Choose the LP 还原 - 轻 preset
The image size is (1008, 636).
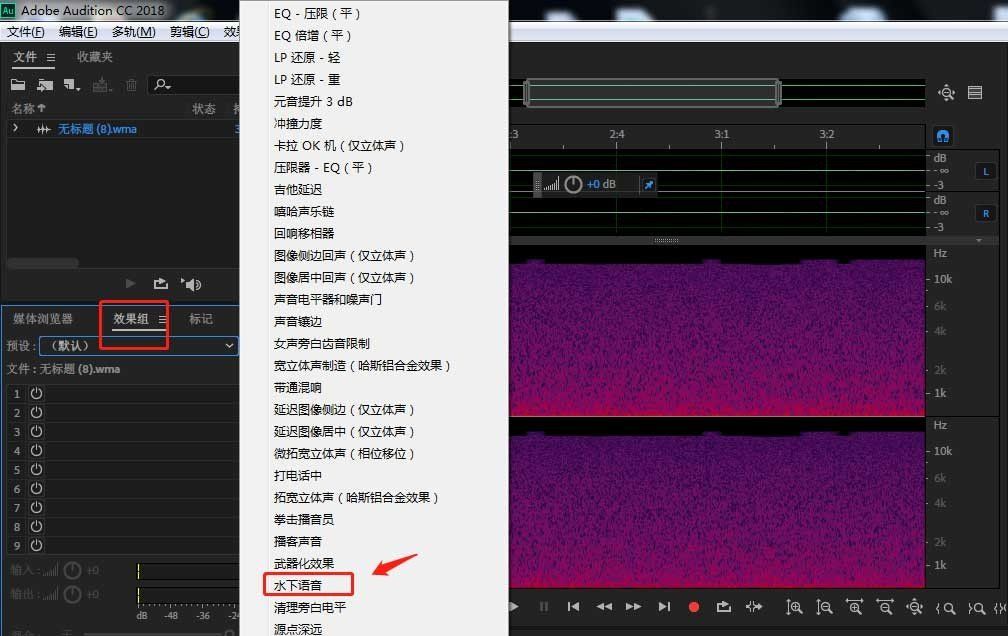(x=307, y=58)
